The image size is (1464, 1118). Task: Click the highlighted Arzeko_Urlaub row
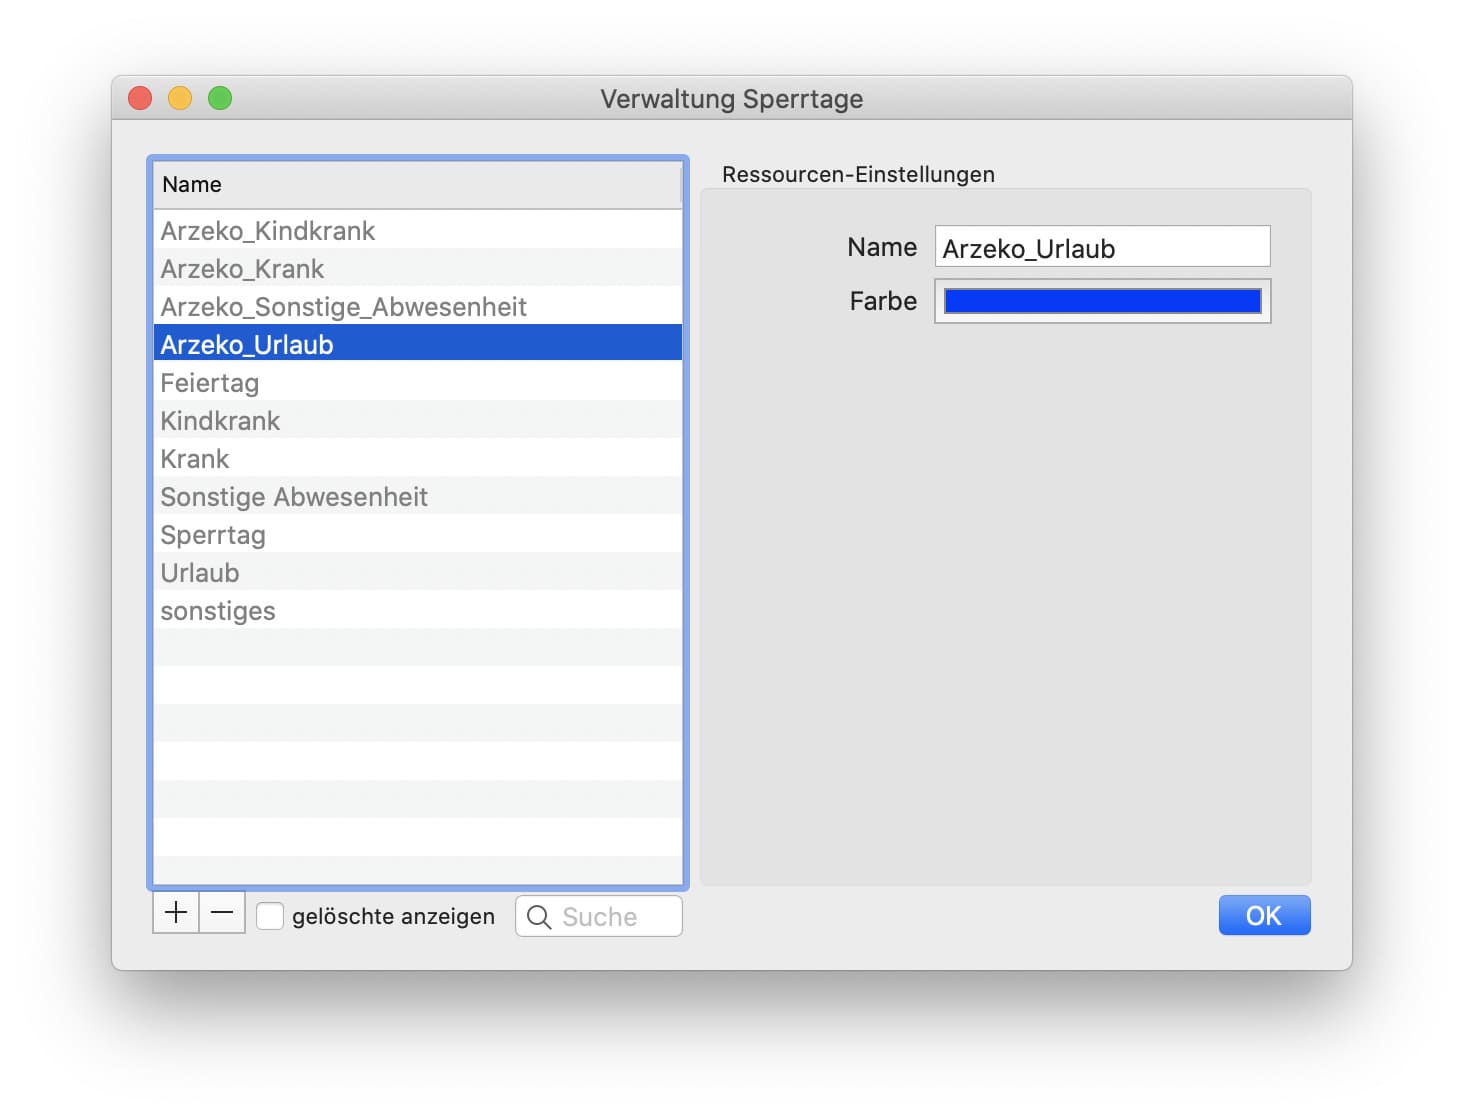[x=417, y=344]
